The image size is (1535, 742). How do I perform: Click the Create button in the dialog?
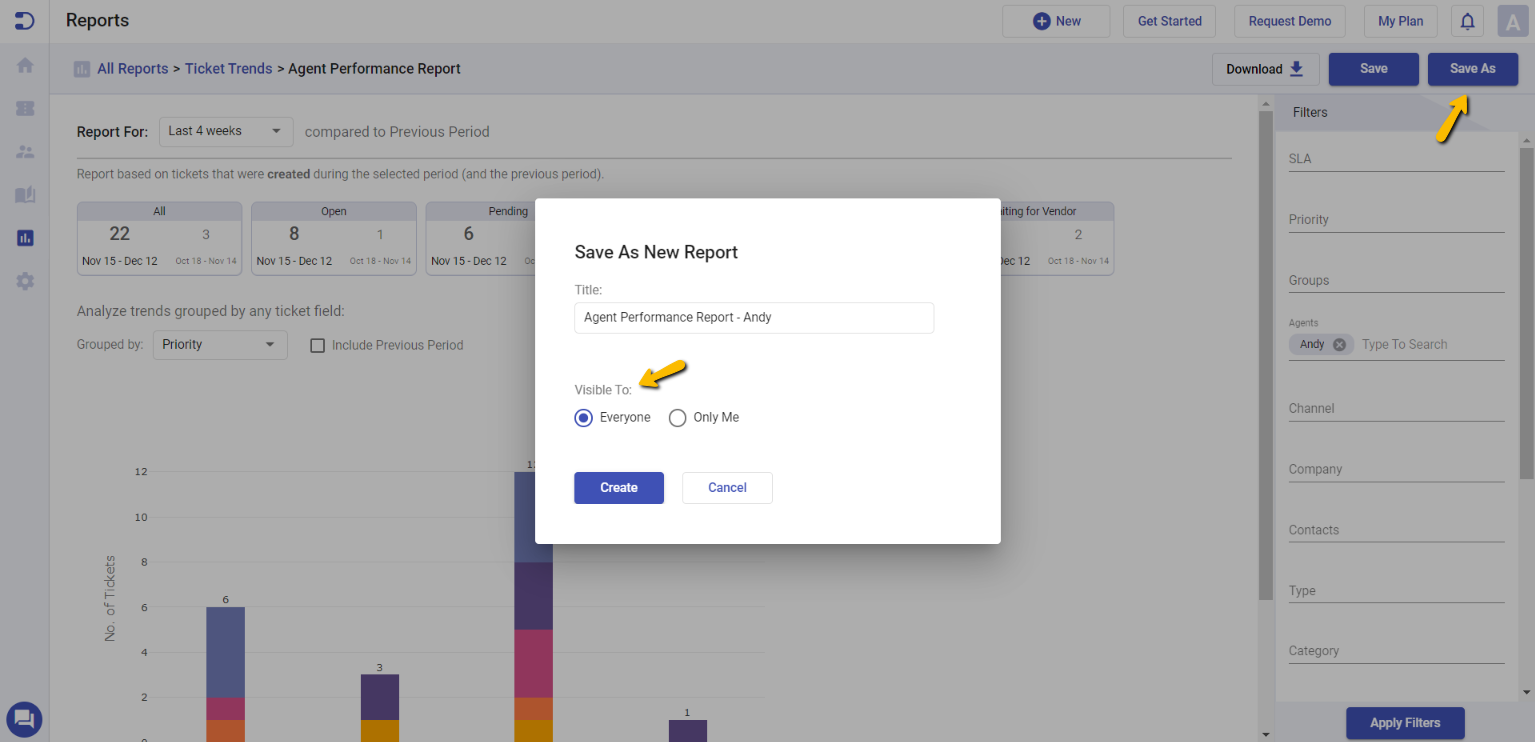(618, 487)
